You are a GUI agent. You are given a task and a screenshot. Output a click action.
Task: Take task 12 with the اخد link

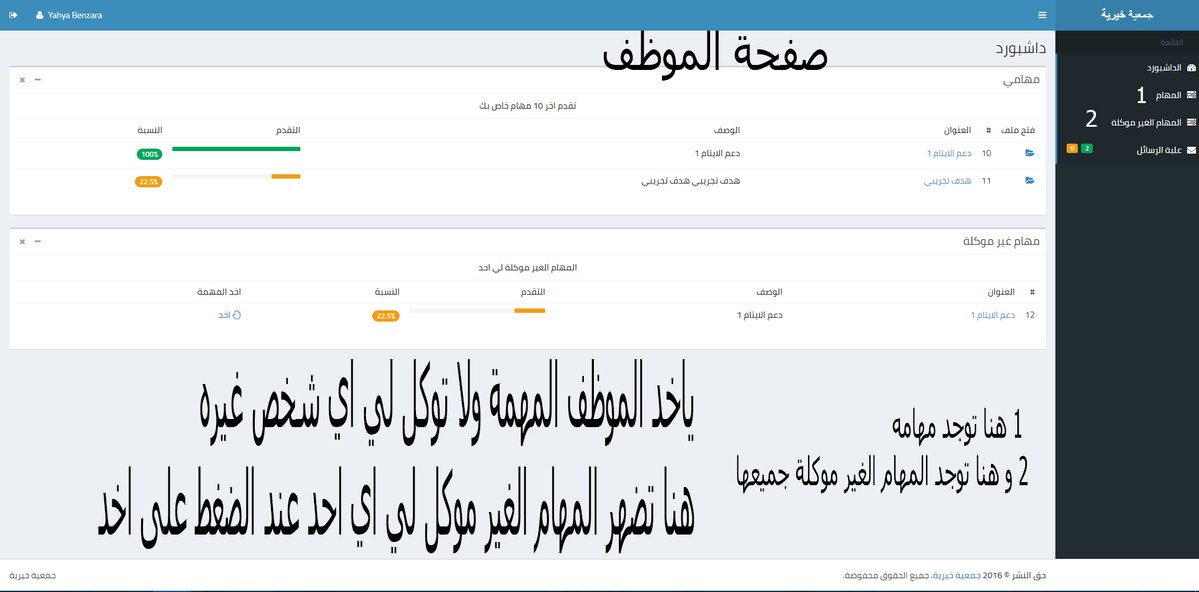click(x=229, y=314)
